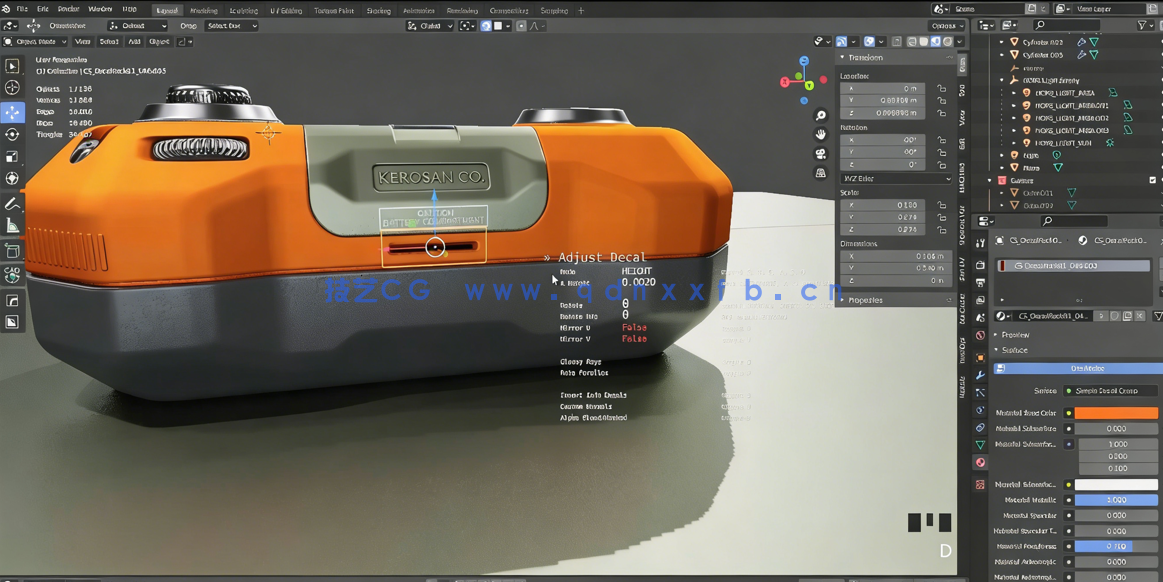
Task: Click the zoom magnifier icon beside the navigation gizmo
Action: [821, 116]
